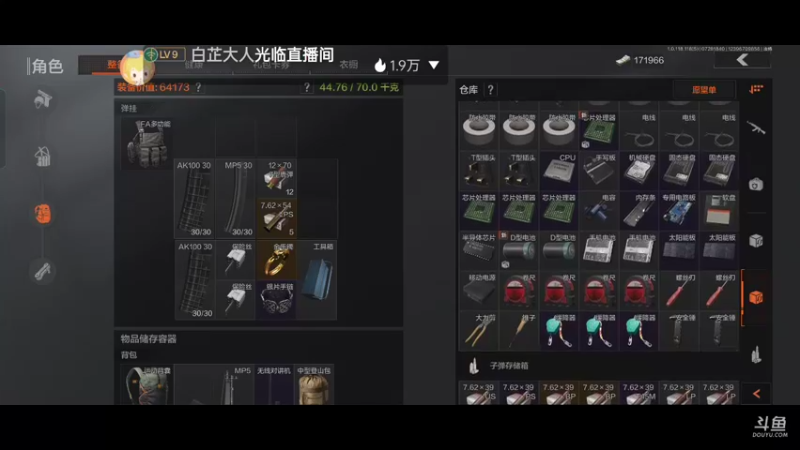The width and height of the screenshot is (800, 450).
Task: Collapse the warehouse side panel arrow
Action: pos(756,393)
